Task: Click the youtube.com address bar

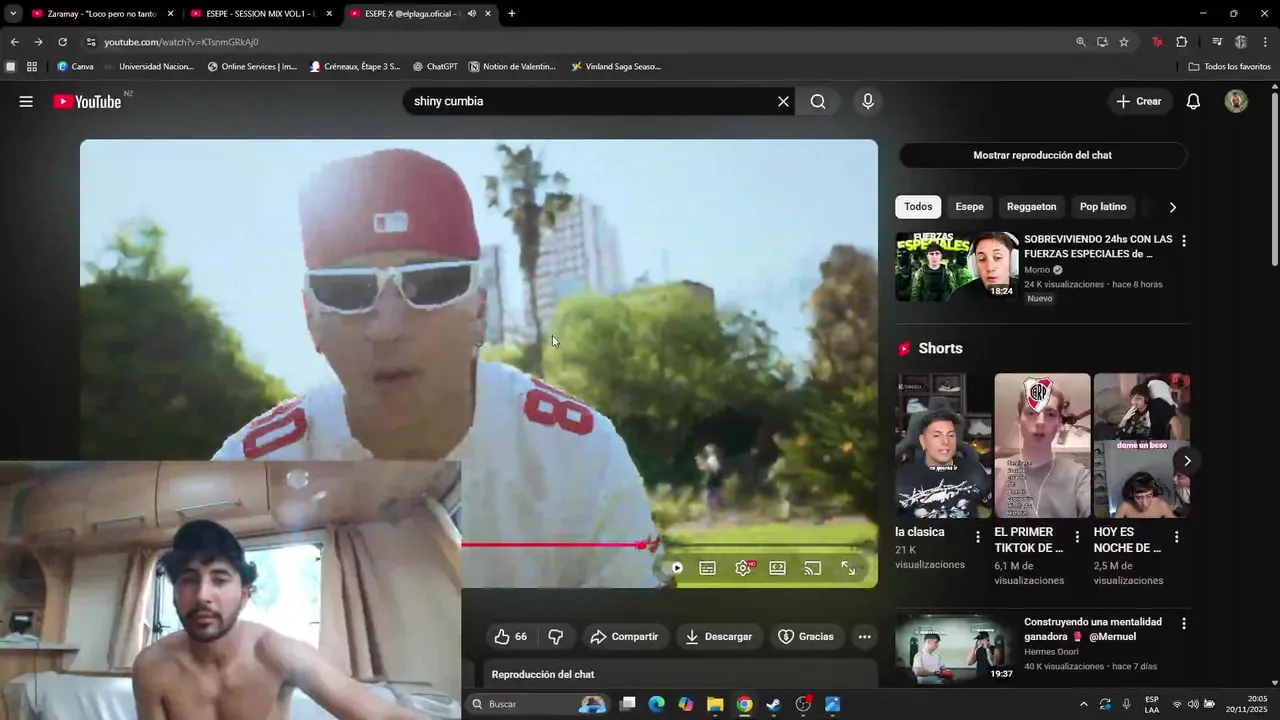Action: (580, 42)
